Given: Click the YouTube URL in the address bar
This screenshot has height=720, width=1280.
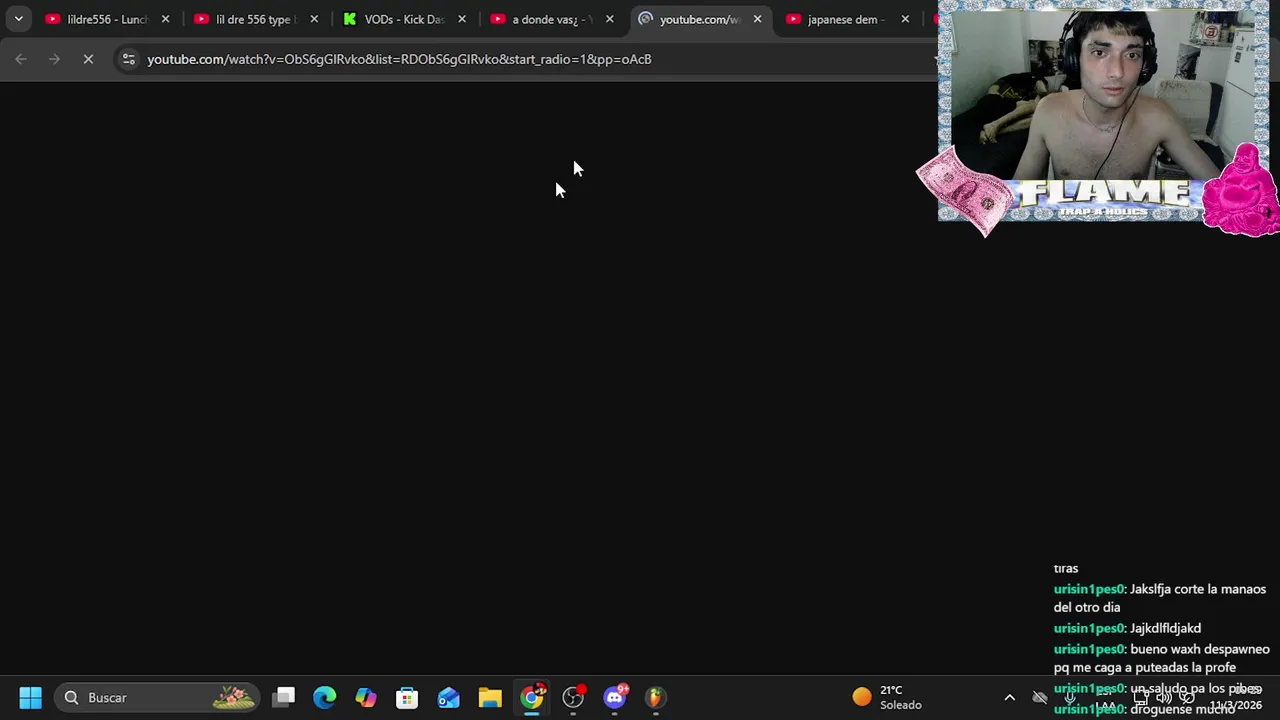Looking at the screenshot, I should pyautogui.click(x=399, y=59).
